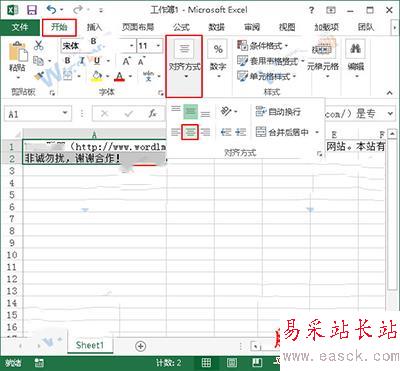Screen dimensions: 400x371
Task: Select align text left
Action: 175,132
